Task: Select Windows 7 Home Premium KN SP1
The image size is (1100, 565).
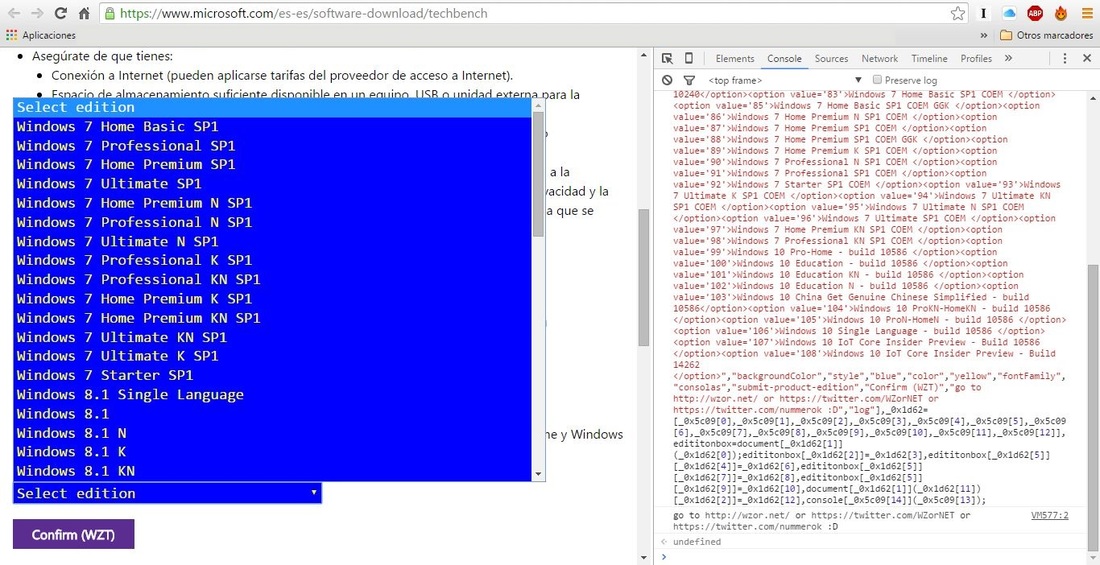Action: 273,318
